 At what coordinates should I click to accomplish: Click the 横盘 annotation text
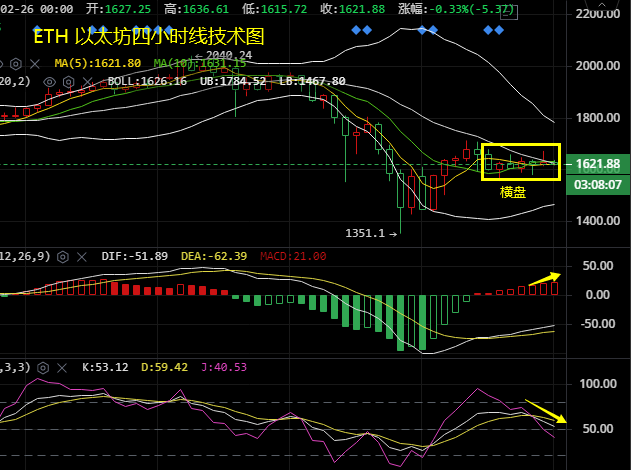(513, 191)
